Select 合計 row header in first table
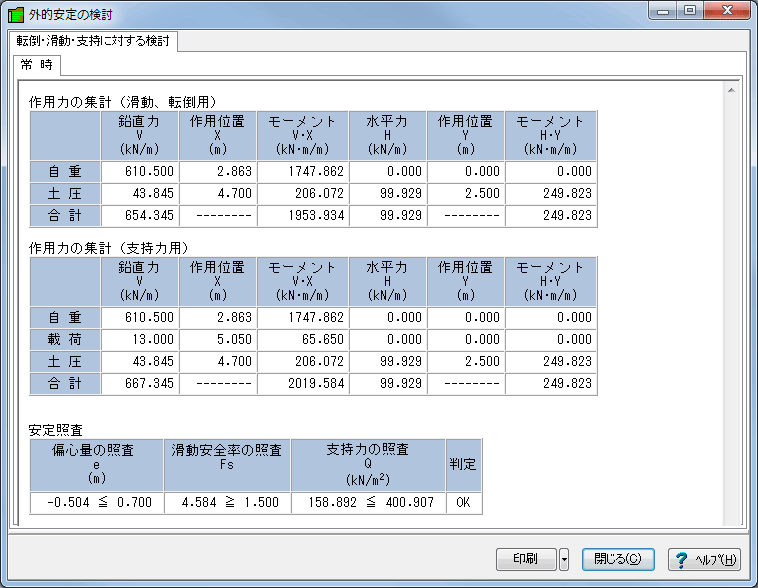This screenshot has height=588, width=758. click(x=65, y=216)
